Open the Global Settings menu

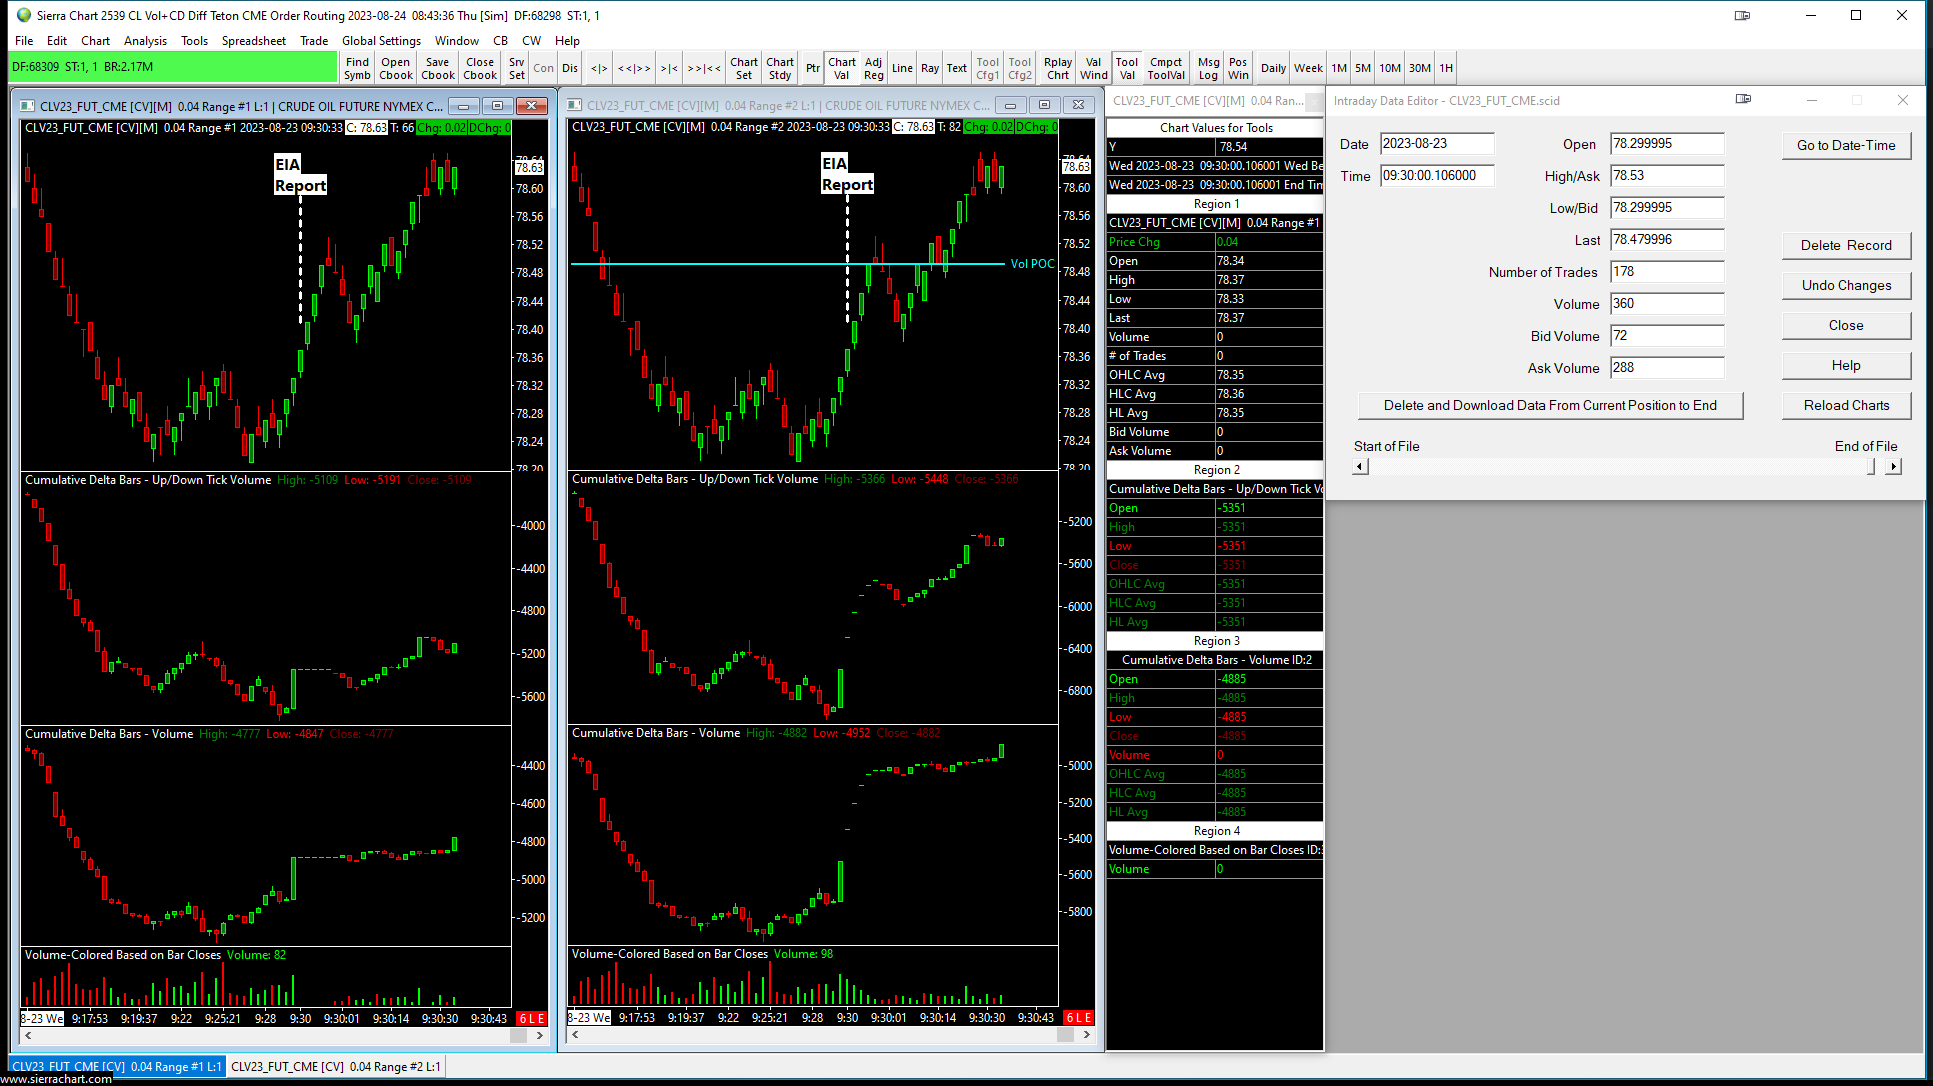pyautogui.click(x=381, y=41)
